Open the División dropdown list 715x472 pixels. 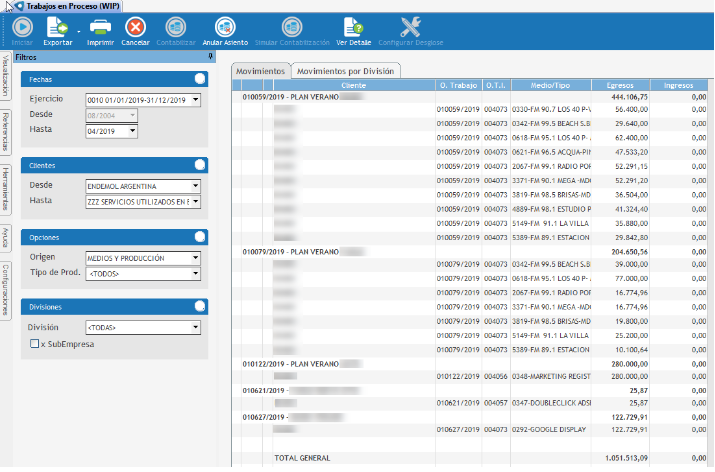[x=196, y=327]
